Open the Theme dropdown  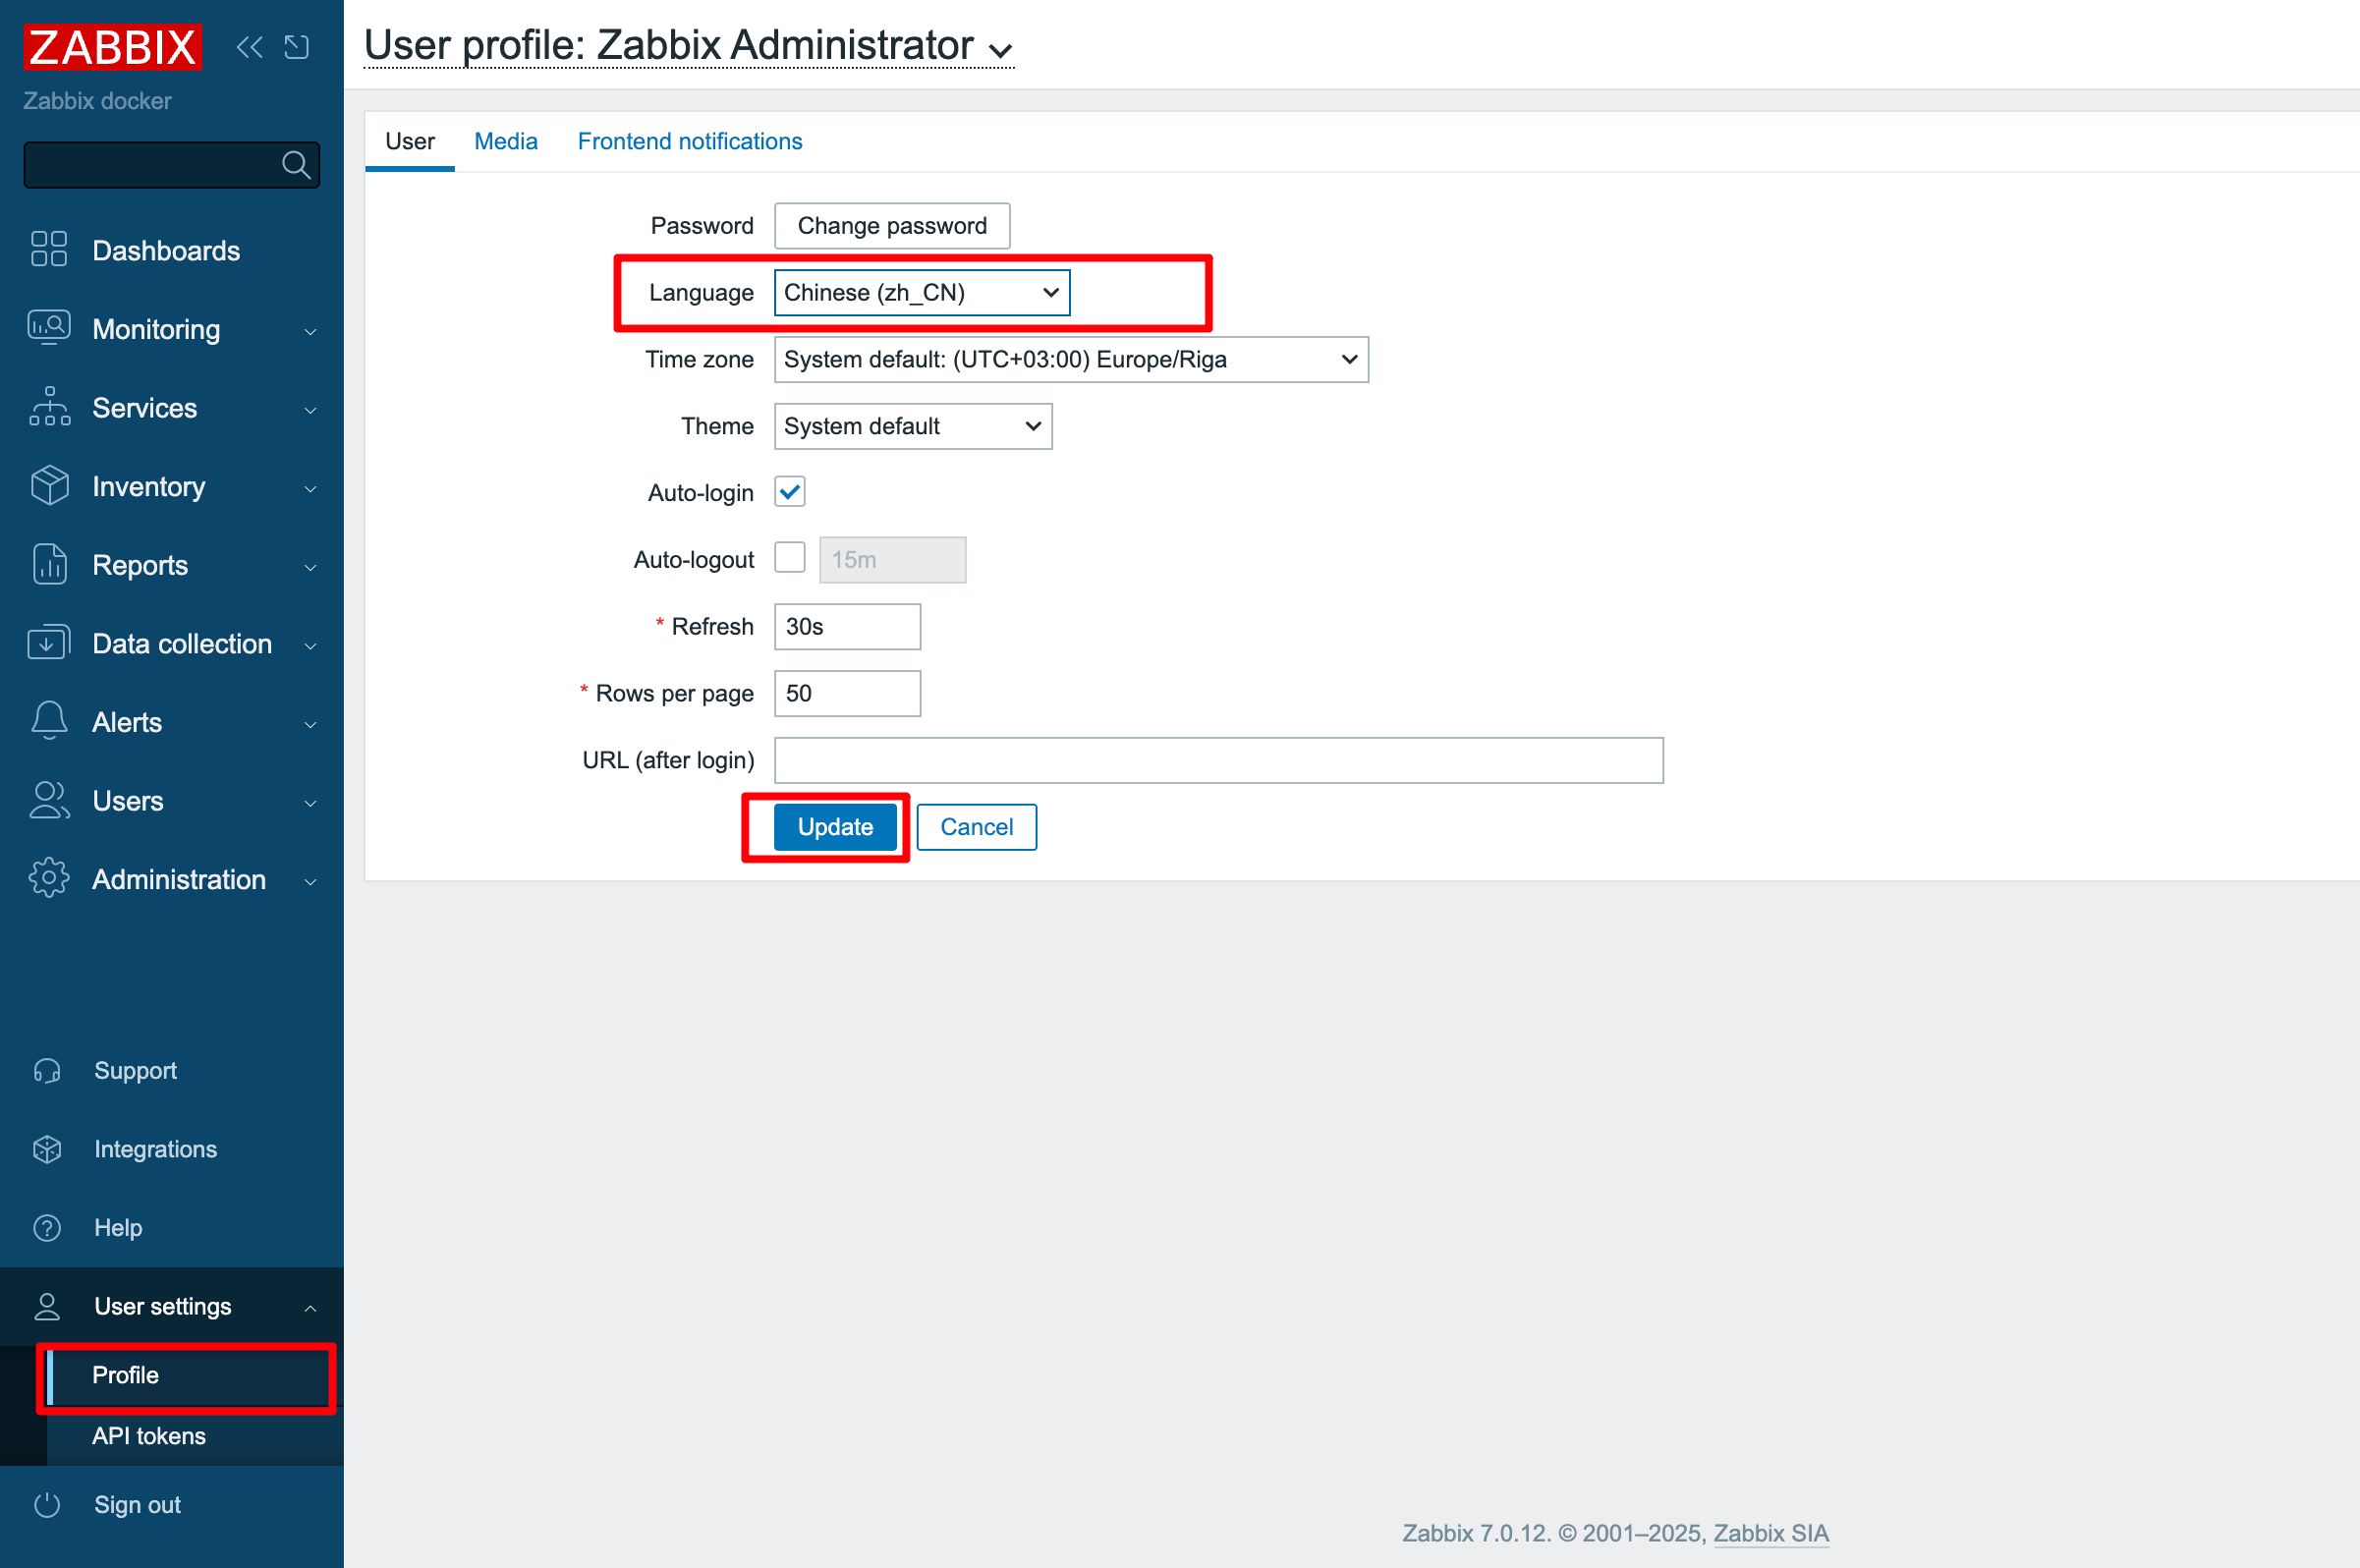913,426
